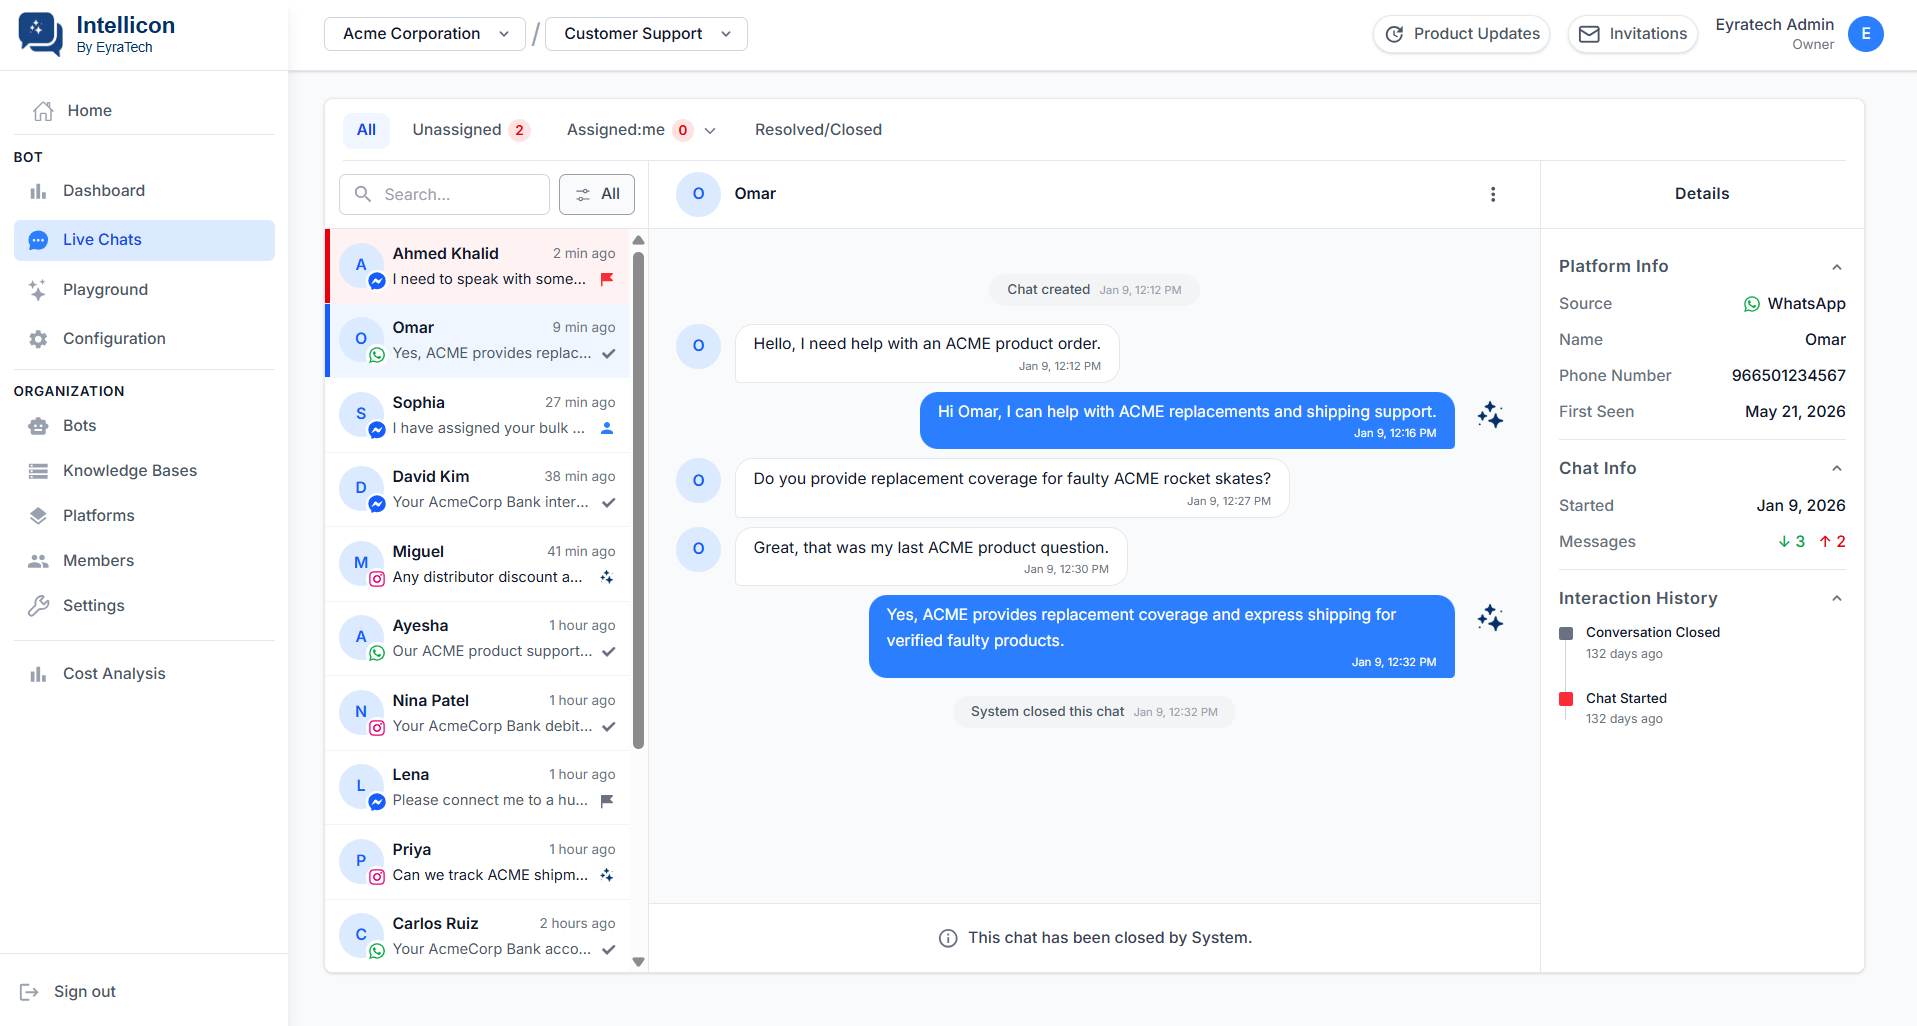
Task: Open the All filter options button
Action: [597, 194]
